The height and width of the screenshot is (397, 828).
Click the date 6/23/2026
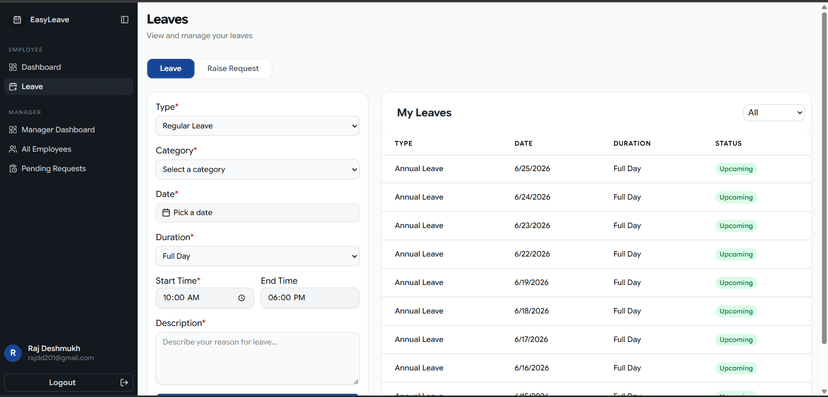(x=532, y=226)
